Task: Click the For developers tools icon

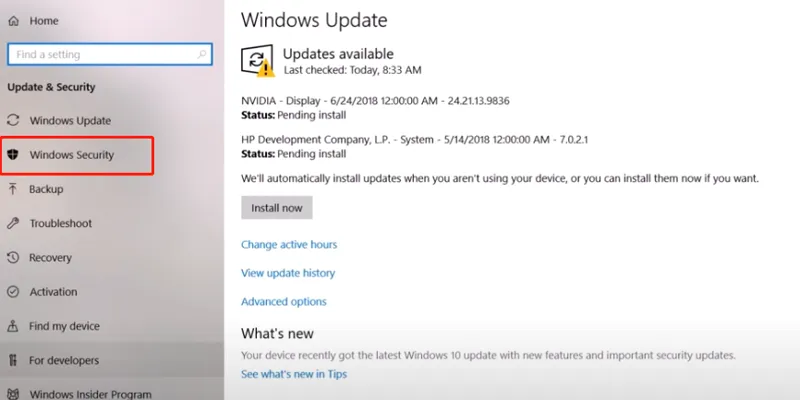Action: [13, 360]
